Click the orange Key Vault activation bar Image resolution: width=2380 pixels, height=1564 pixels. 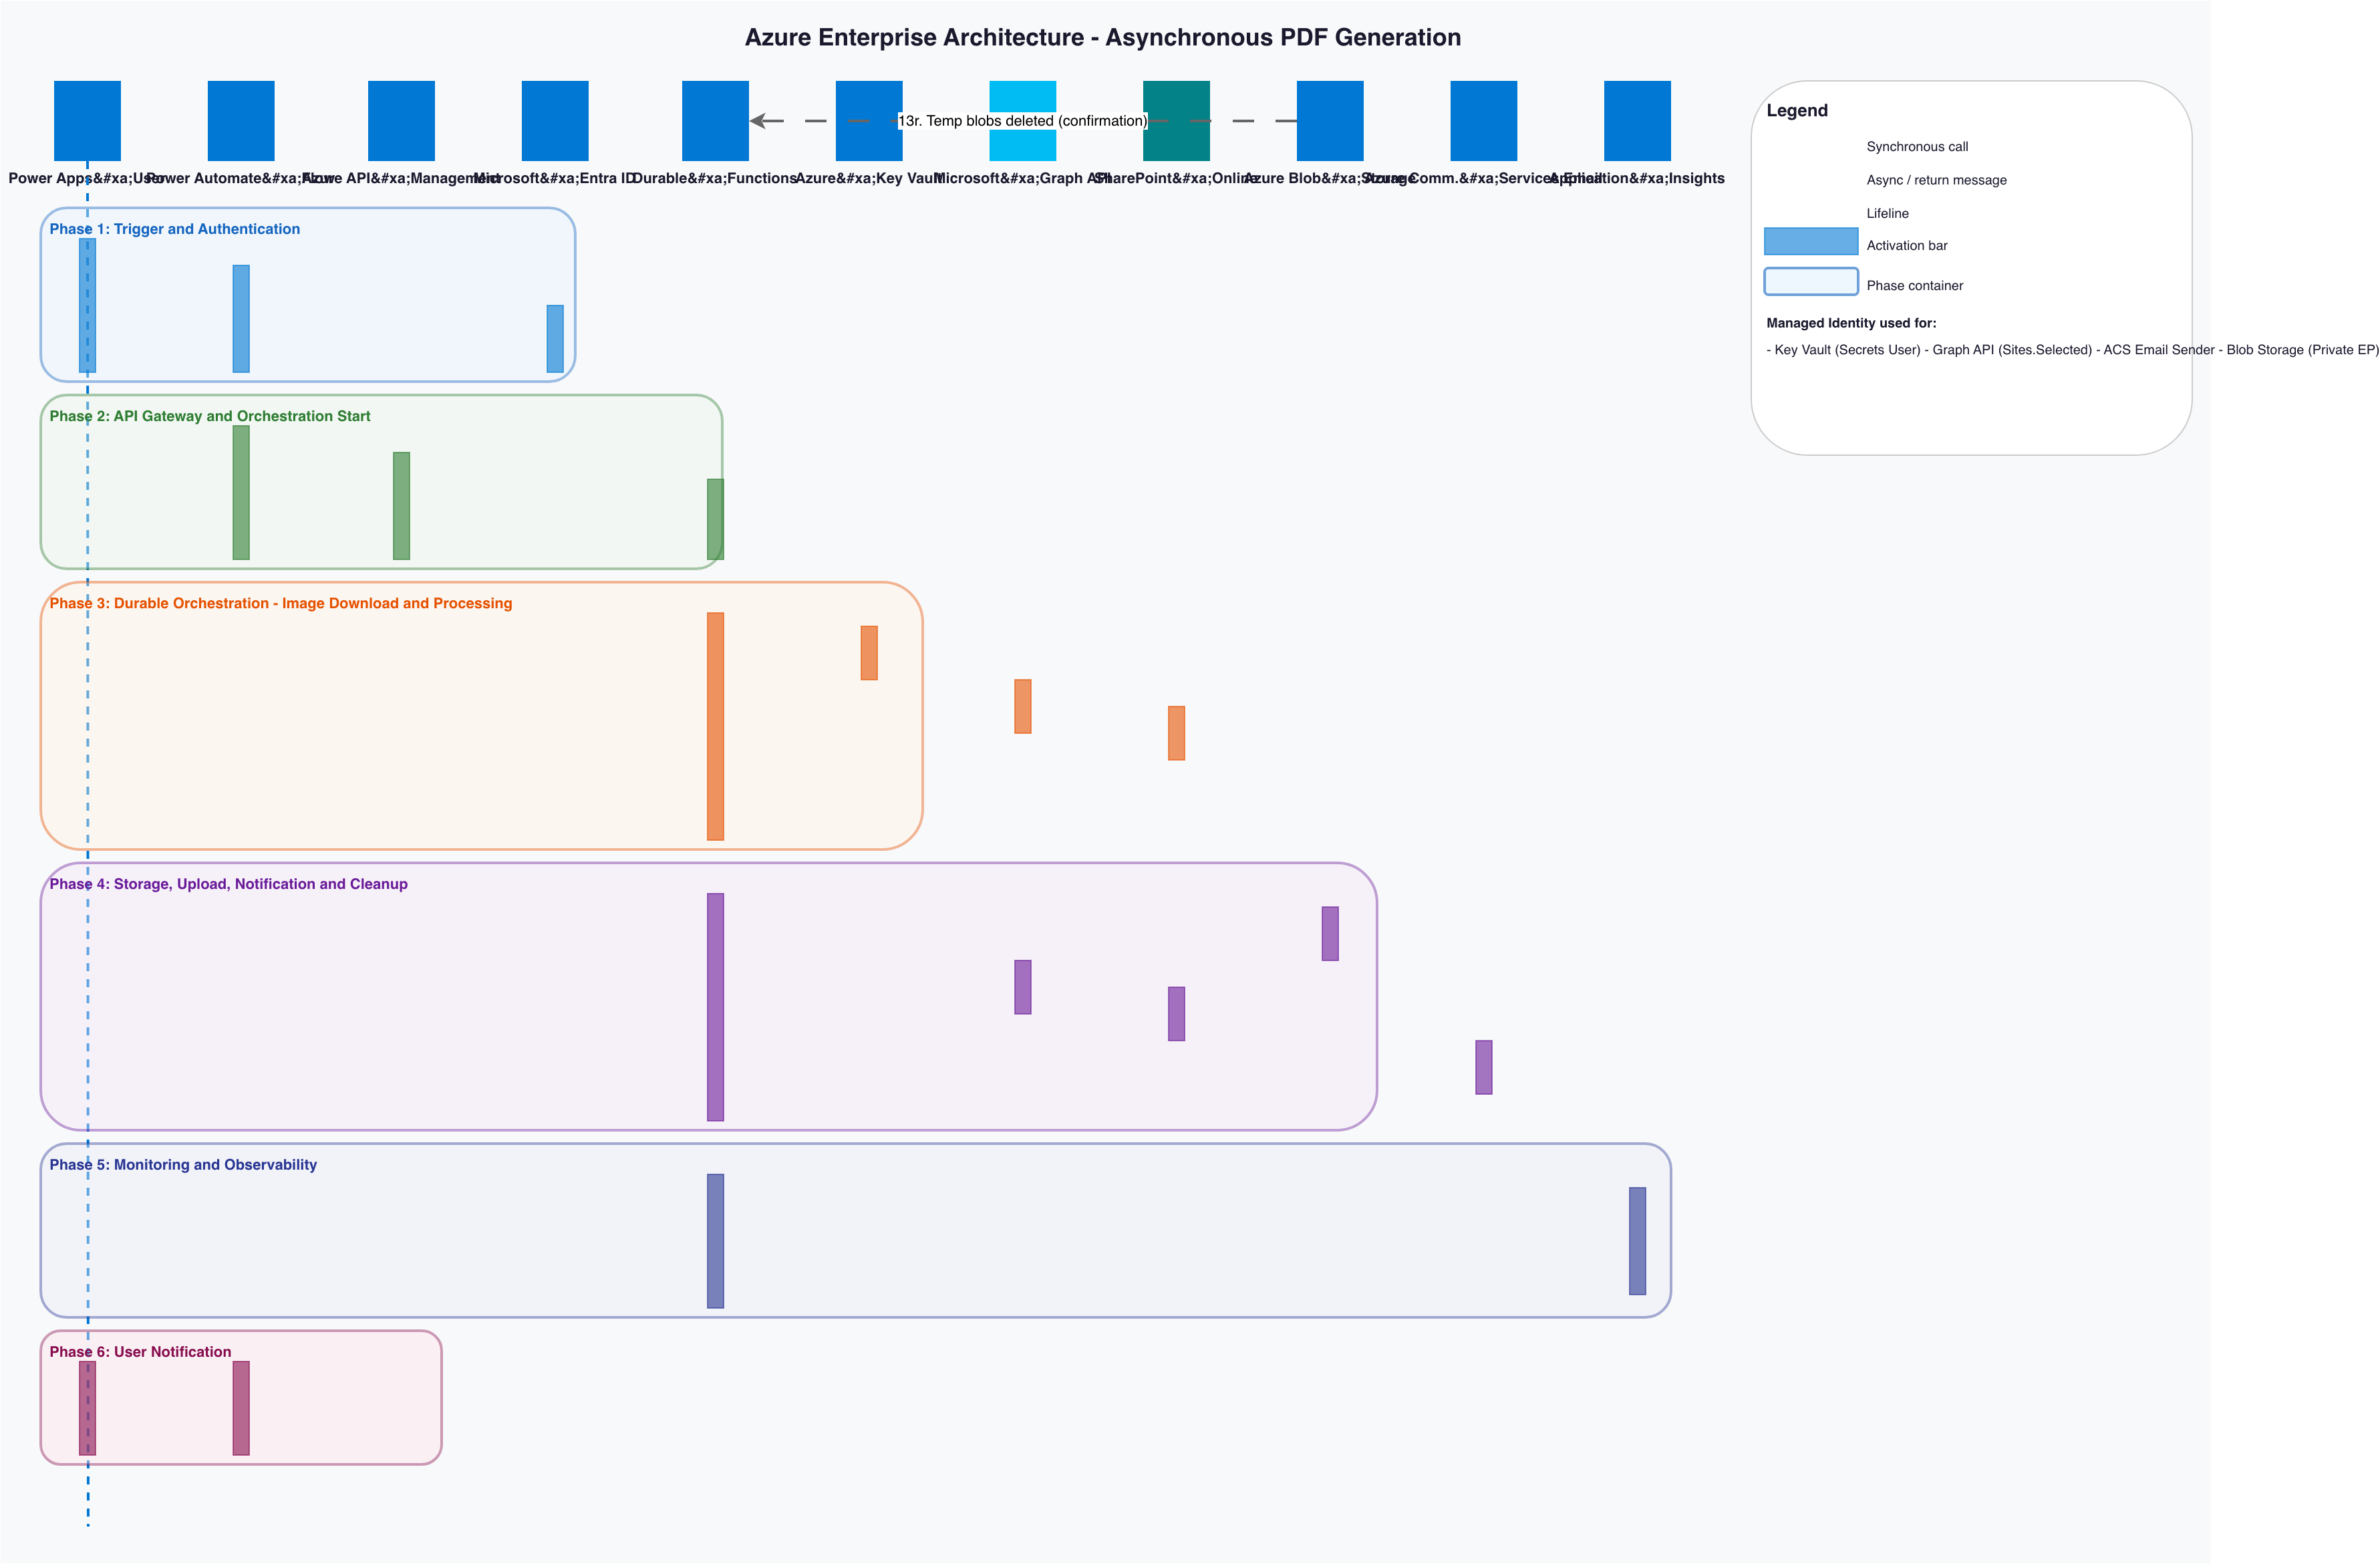pos(869,653)
